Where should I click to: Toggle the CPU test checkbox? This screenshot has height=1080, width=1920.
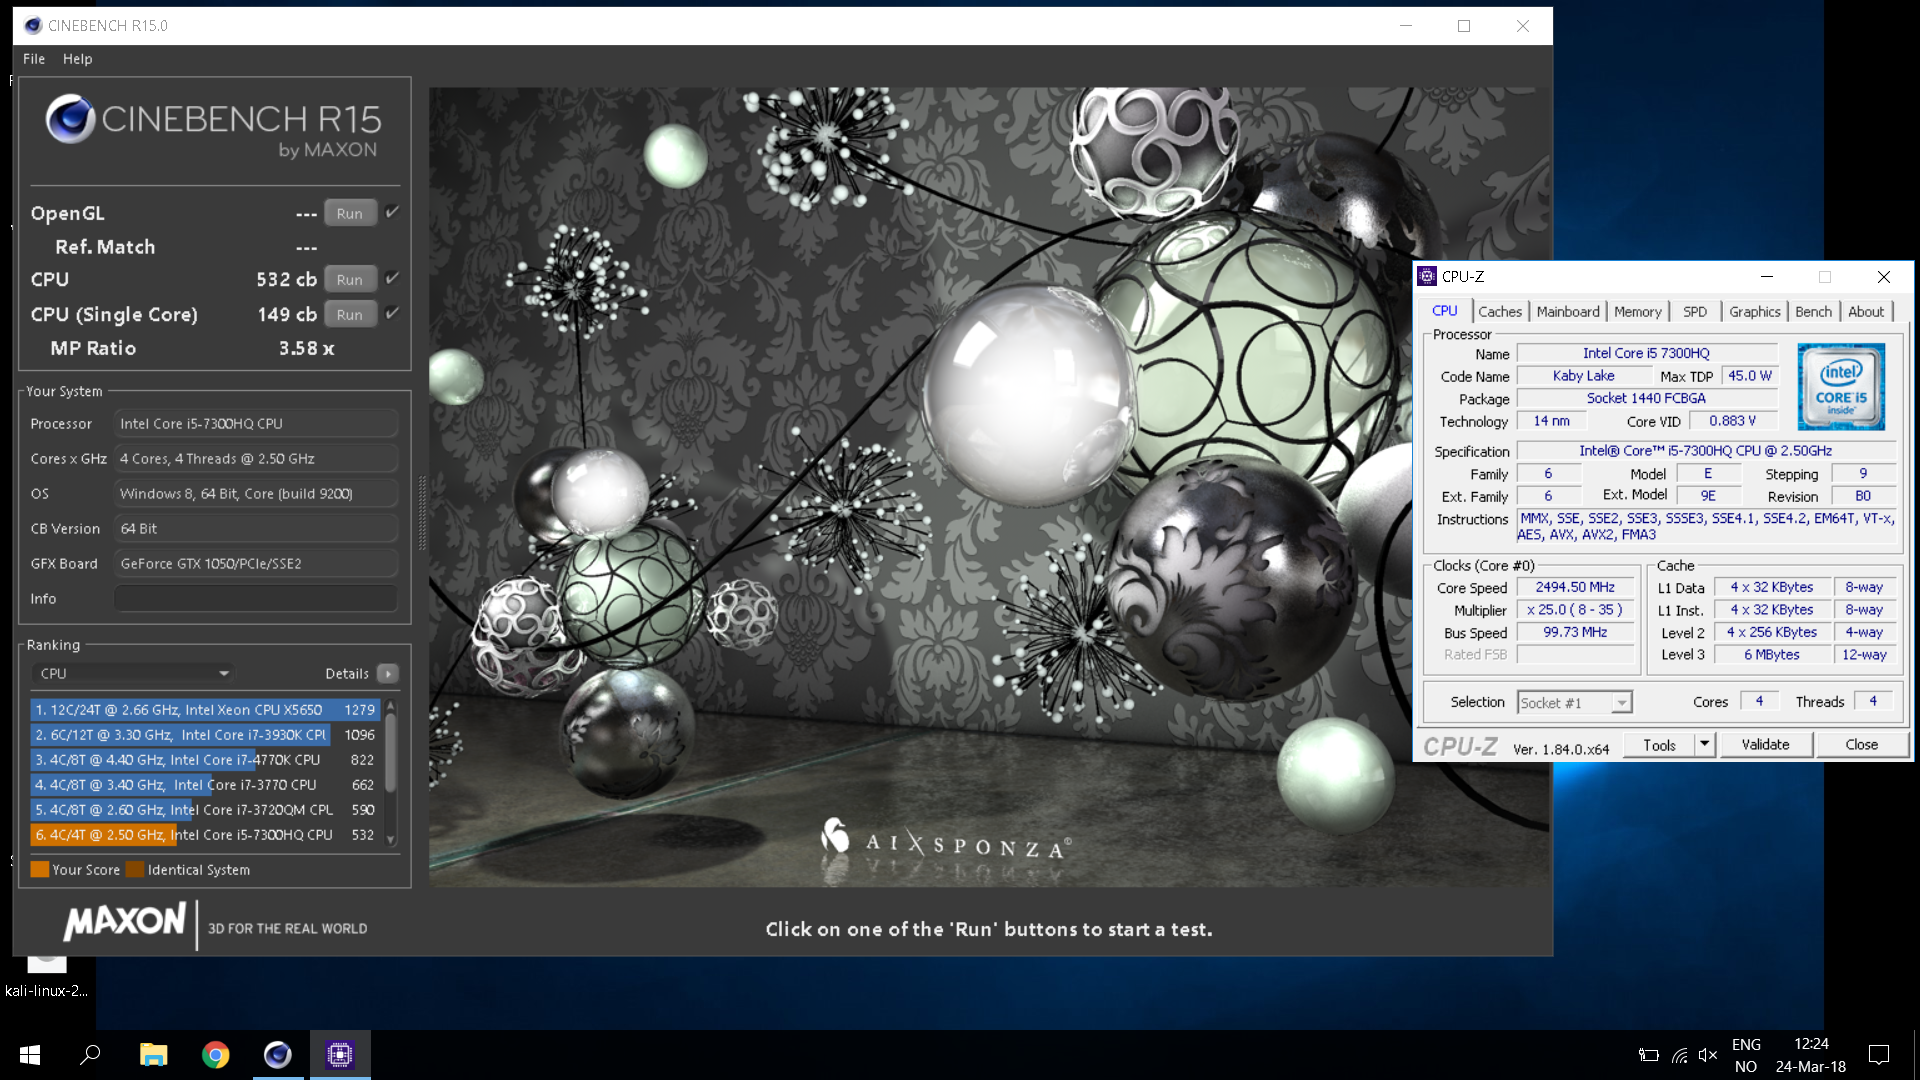[x=392, y=278]
